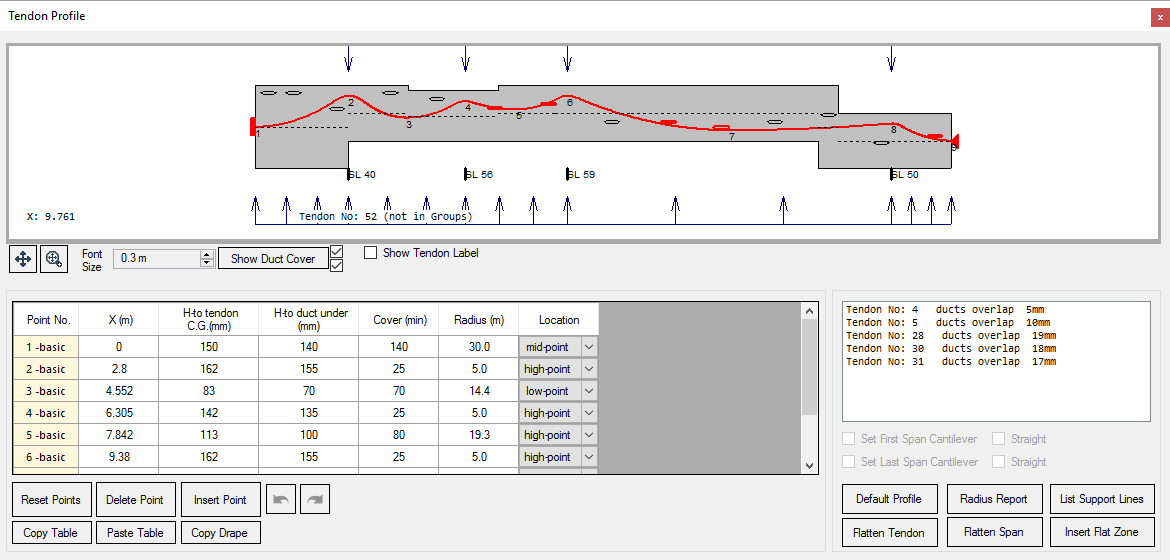Enable Show Tendon Label checkbox

tap(371, 253)
